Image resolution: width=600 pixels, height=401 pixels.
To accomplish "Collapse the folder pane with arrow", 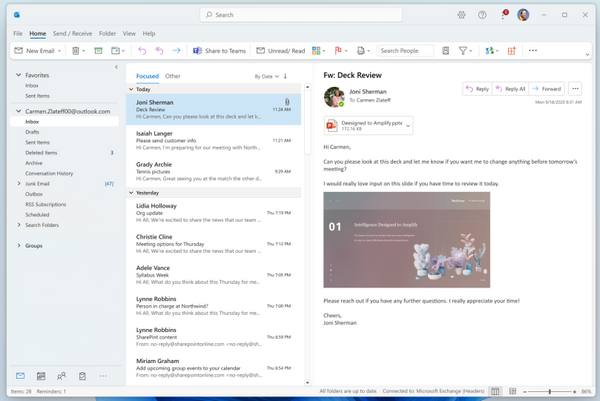I will [116, 67].
